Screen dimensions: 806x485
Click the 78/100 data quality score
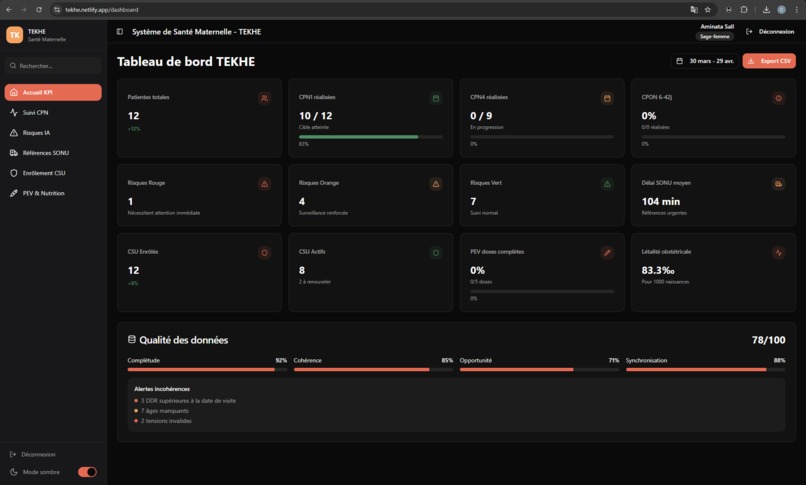pyautogui.click(x=768, y=340)
